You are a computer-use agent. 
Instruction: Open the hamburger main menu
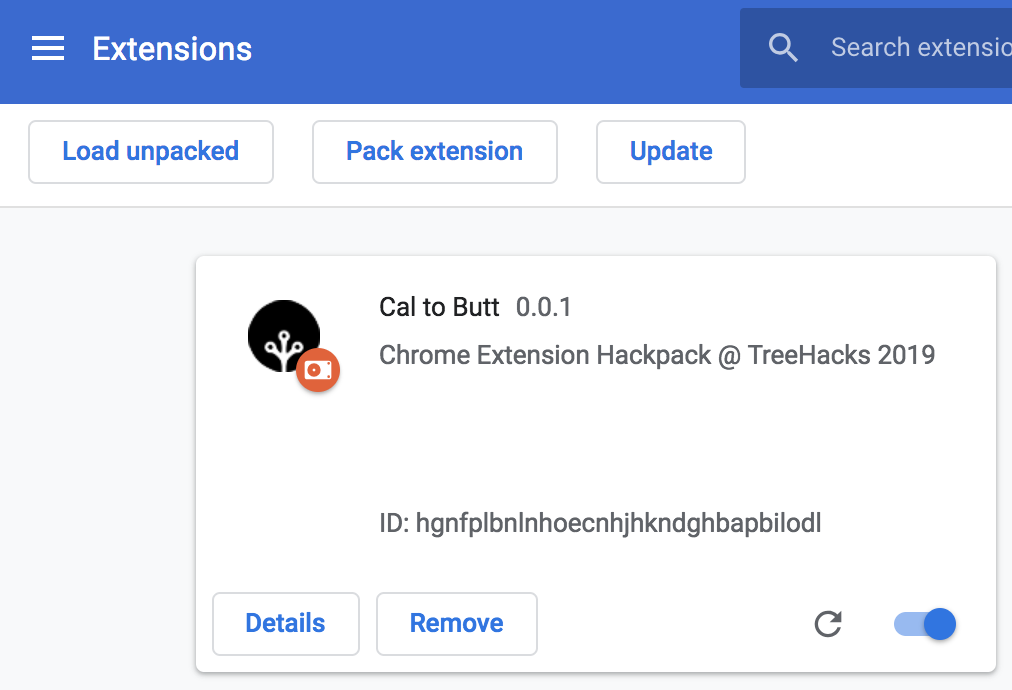(48, 48)
